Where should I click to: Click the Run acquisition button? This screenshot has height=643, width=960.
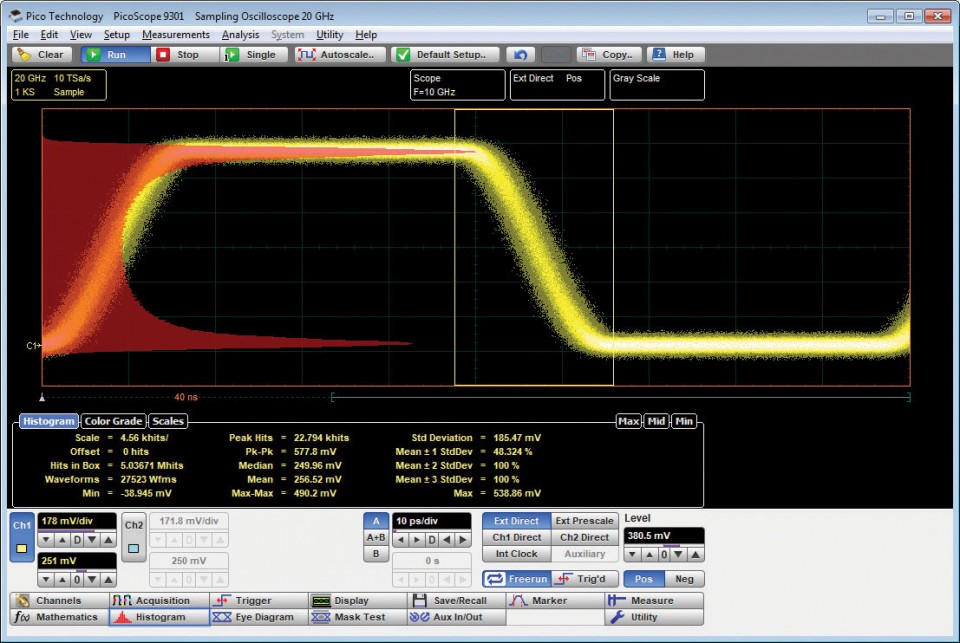pos(108,55)
